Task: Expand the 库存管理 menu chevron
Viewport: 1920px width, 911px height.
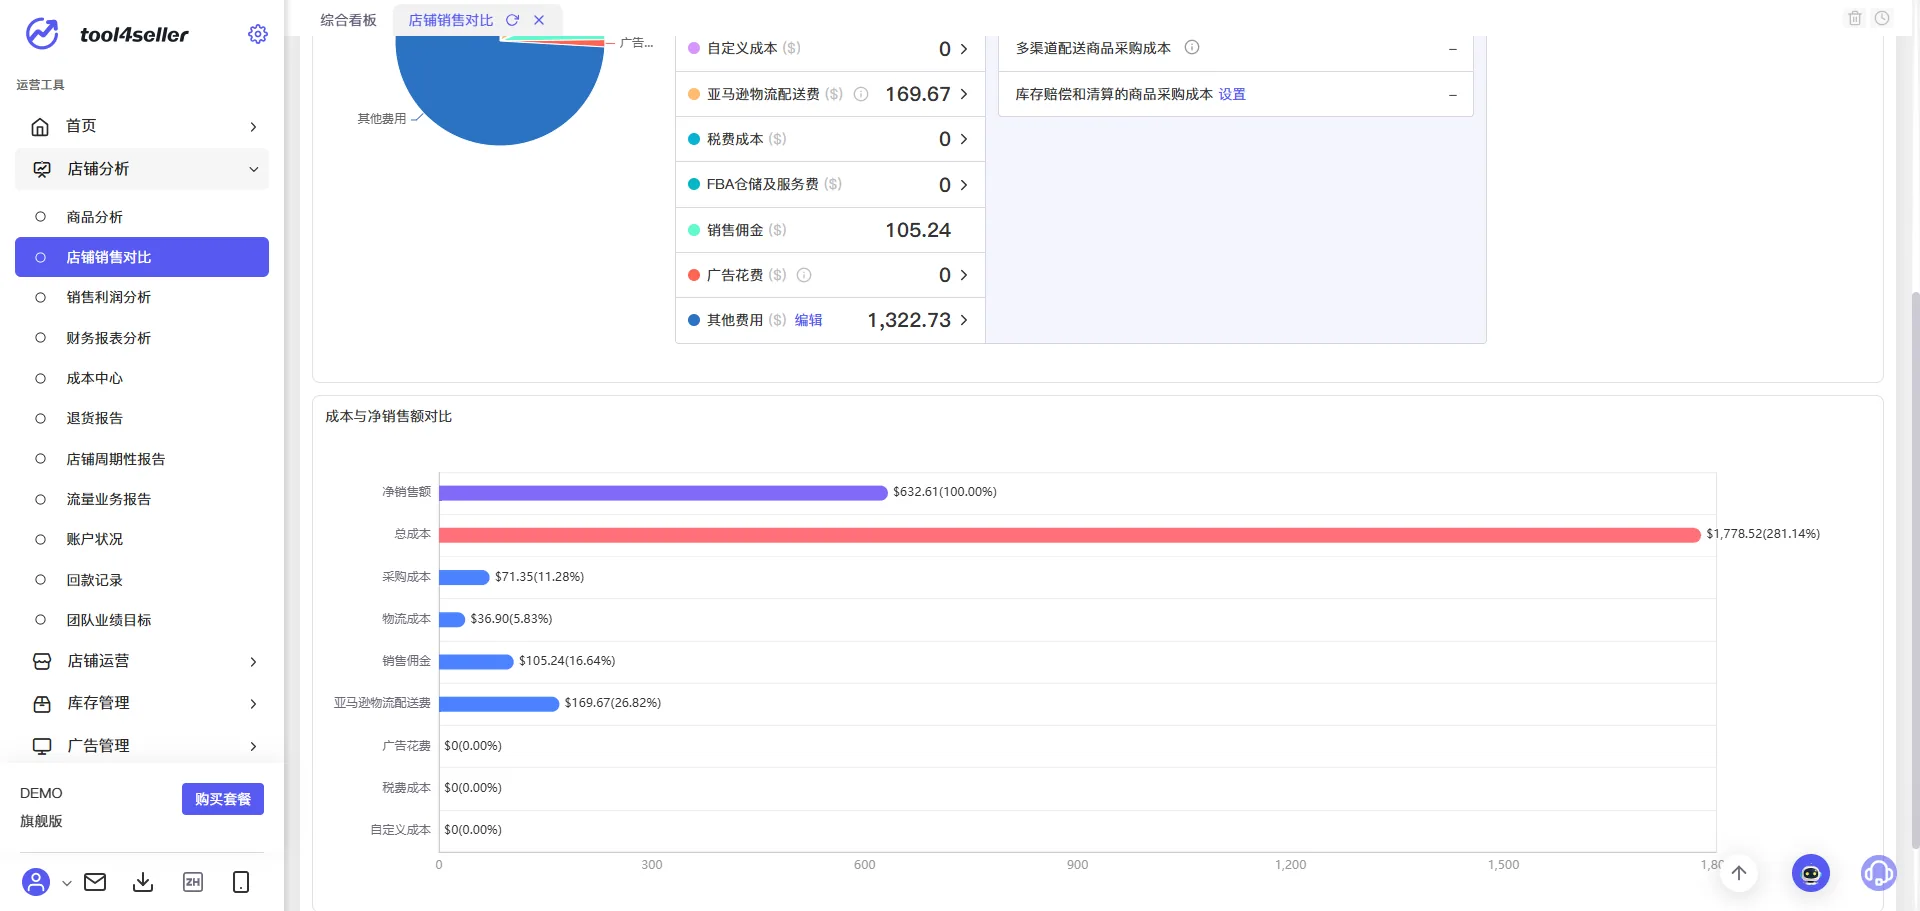Action: pos(253,704)
